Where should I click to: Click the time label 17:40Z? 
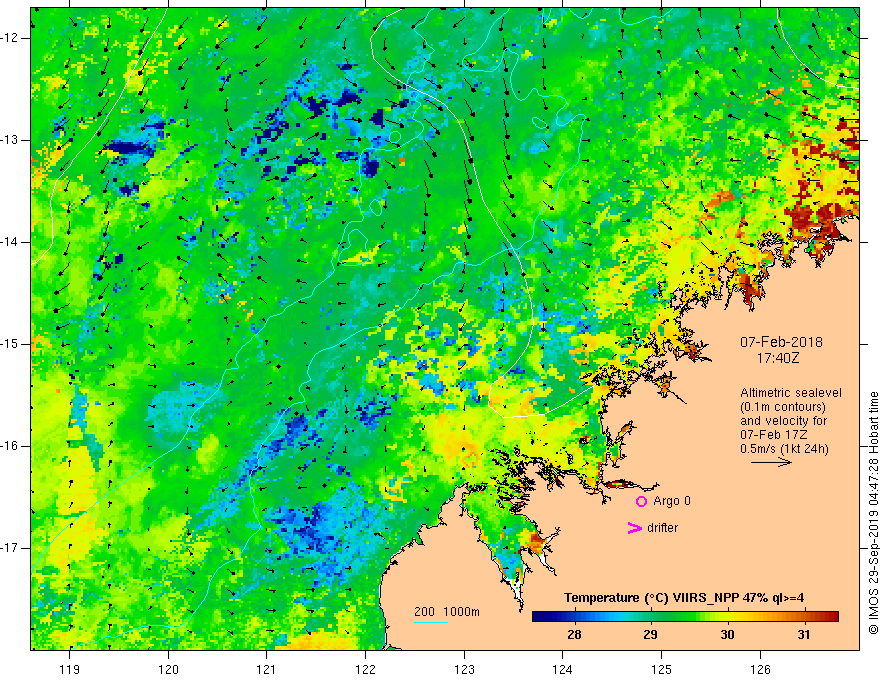(778, 358)
